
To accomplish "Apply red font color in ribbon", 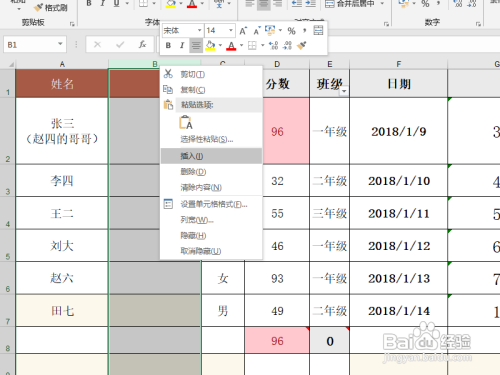I will click(x=192, y=4).
